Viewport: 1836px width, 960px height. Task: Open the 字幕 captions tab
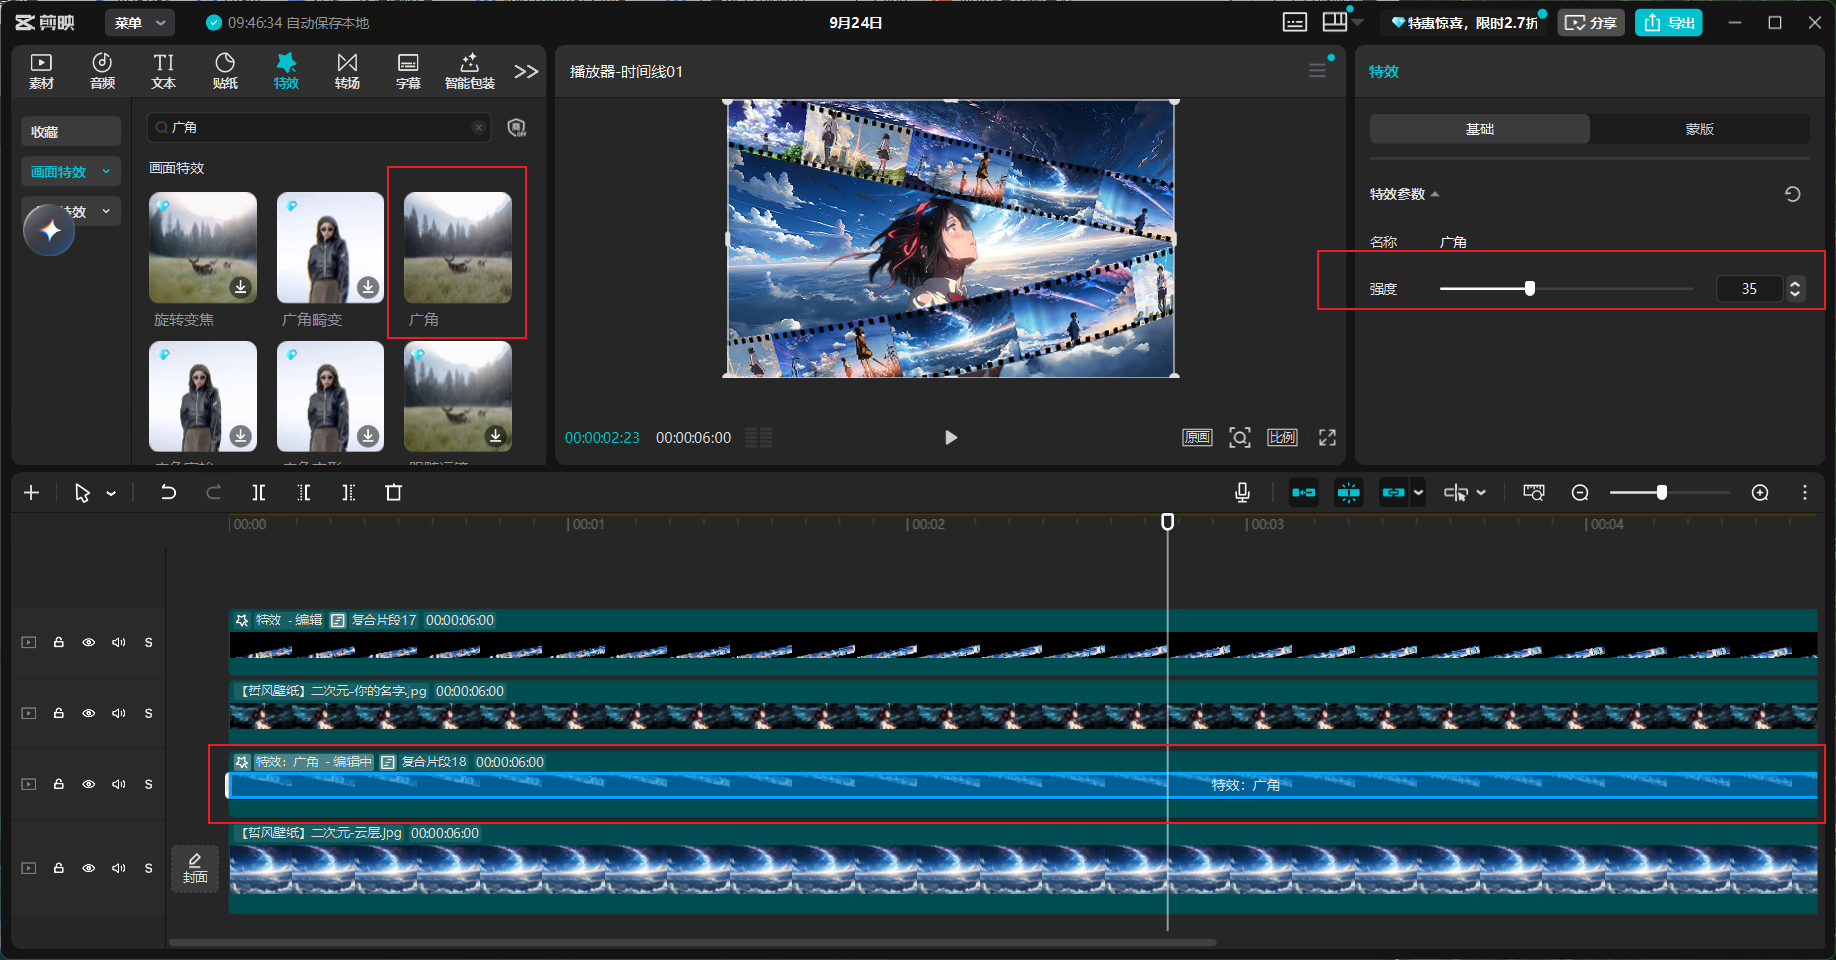[x=408, y=72]
